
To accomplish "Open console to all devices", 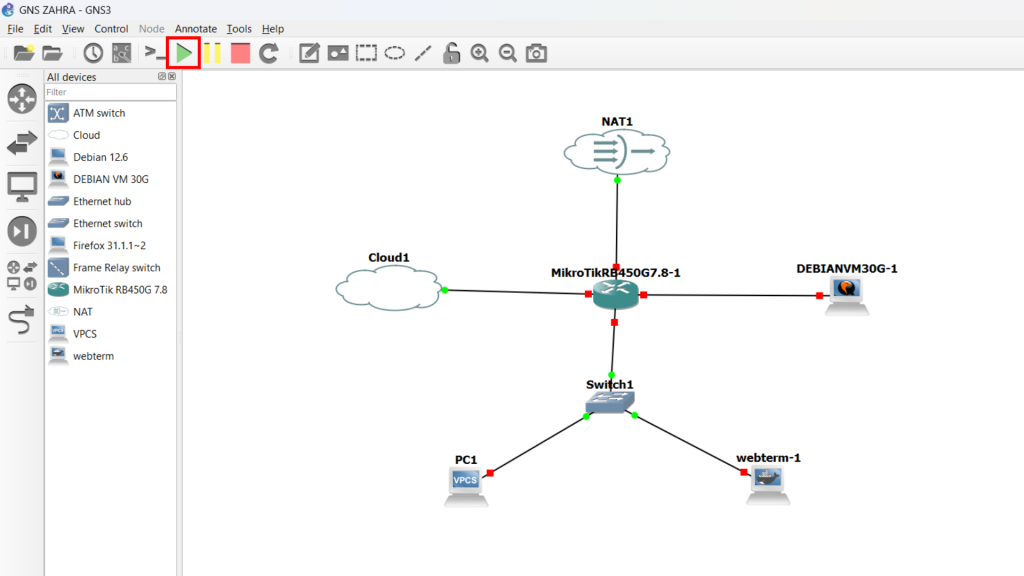I will click(x=155, y=53).
